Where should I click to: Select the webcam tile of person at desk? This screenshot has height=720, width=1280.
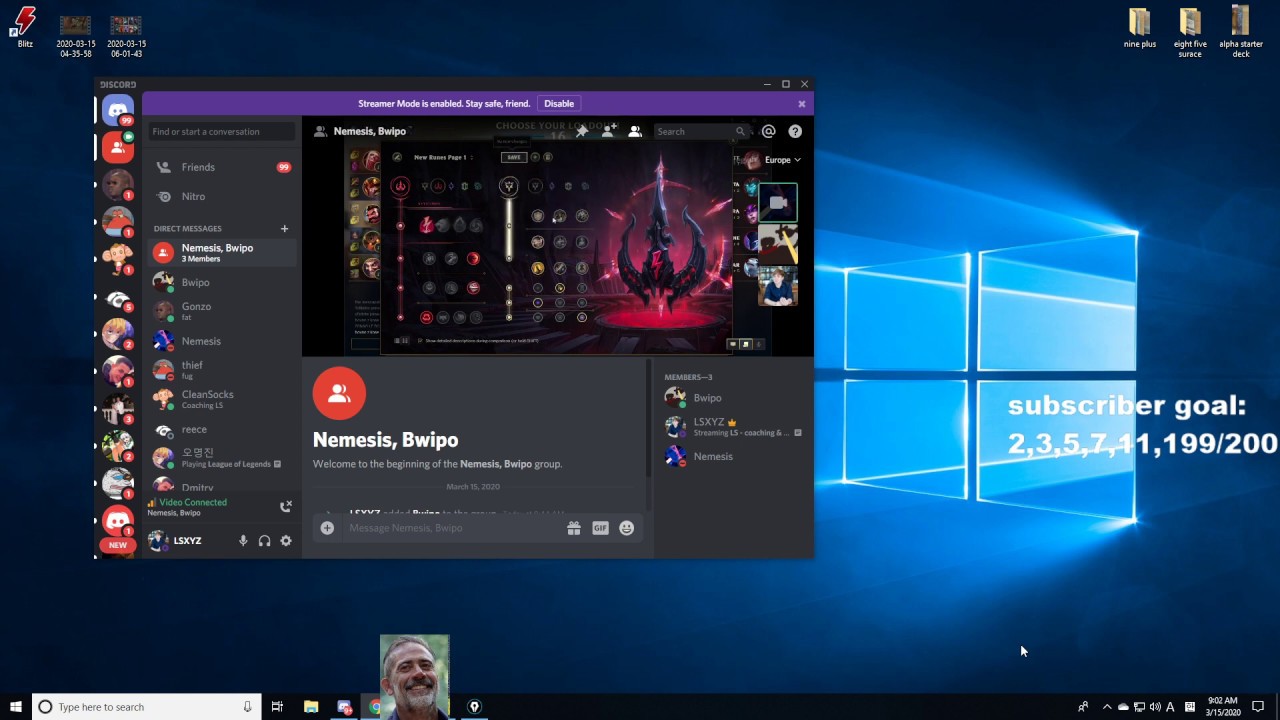(x=778, y=286)
